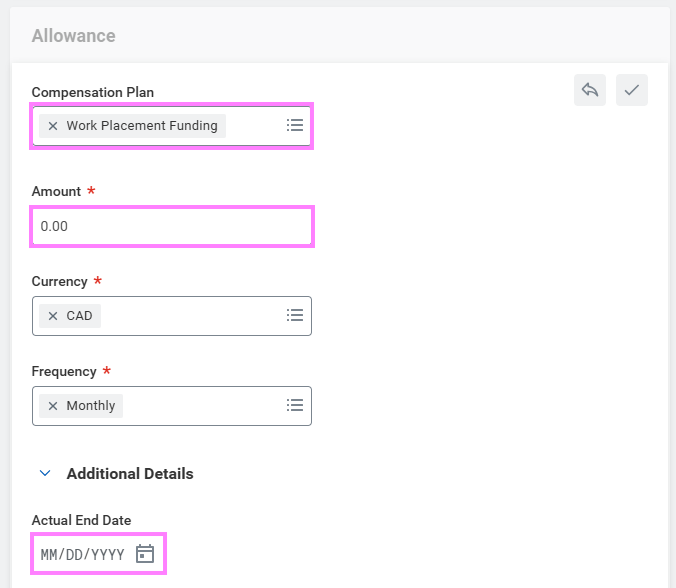Open the Frequency prompt list icon

coord(294,406)
